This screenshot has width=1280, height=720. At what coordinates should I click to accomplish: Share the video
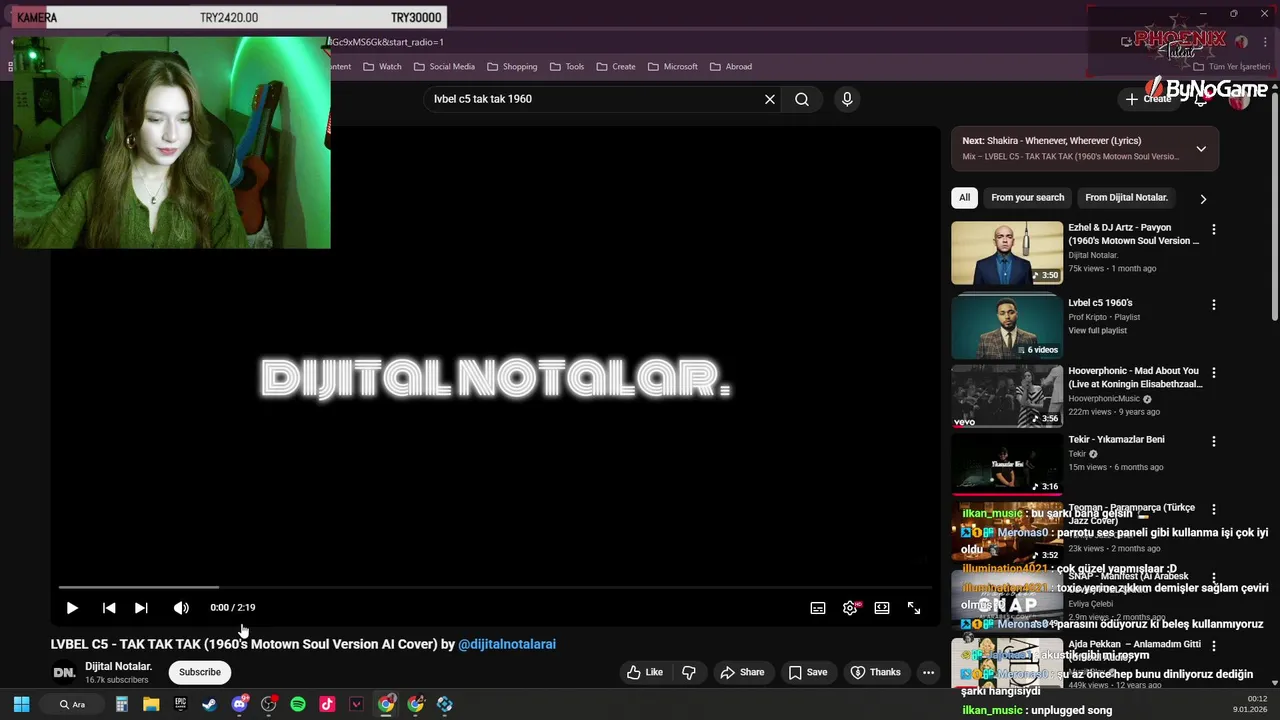(x=742, y=672)
